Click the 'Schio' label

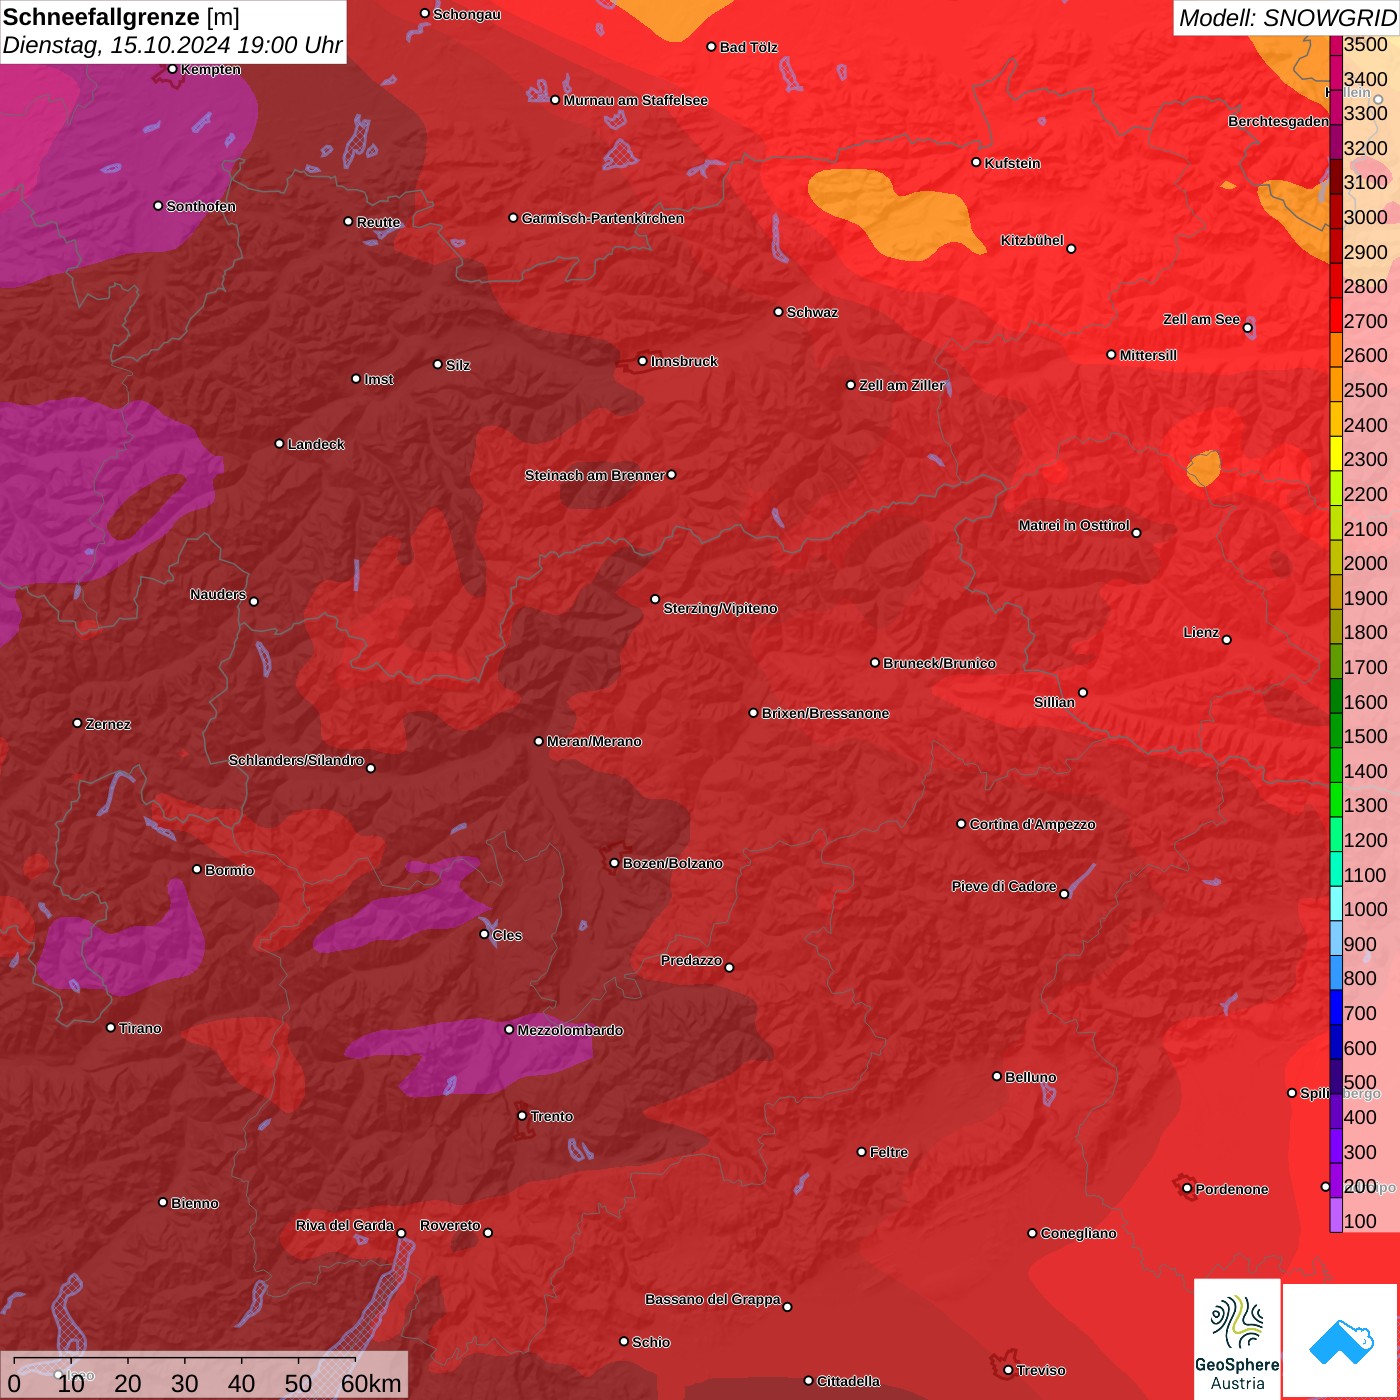pos(651,1342)
